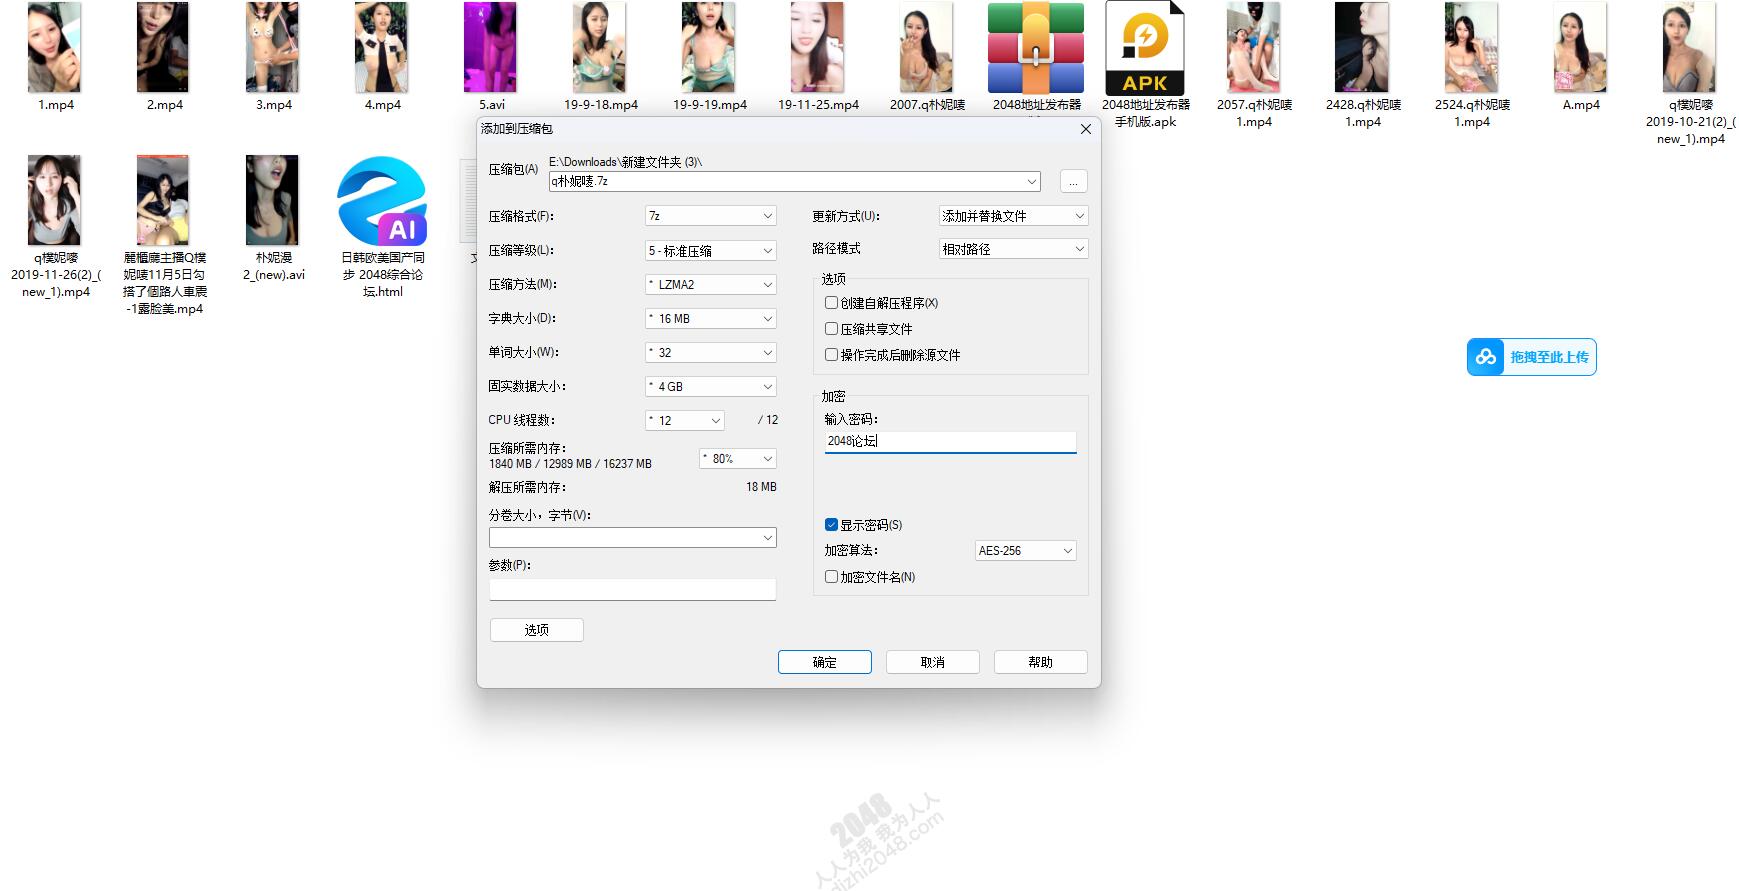Open the 2048综合论坛.html file icon

[x=382, y=201]
